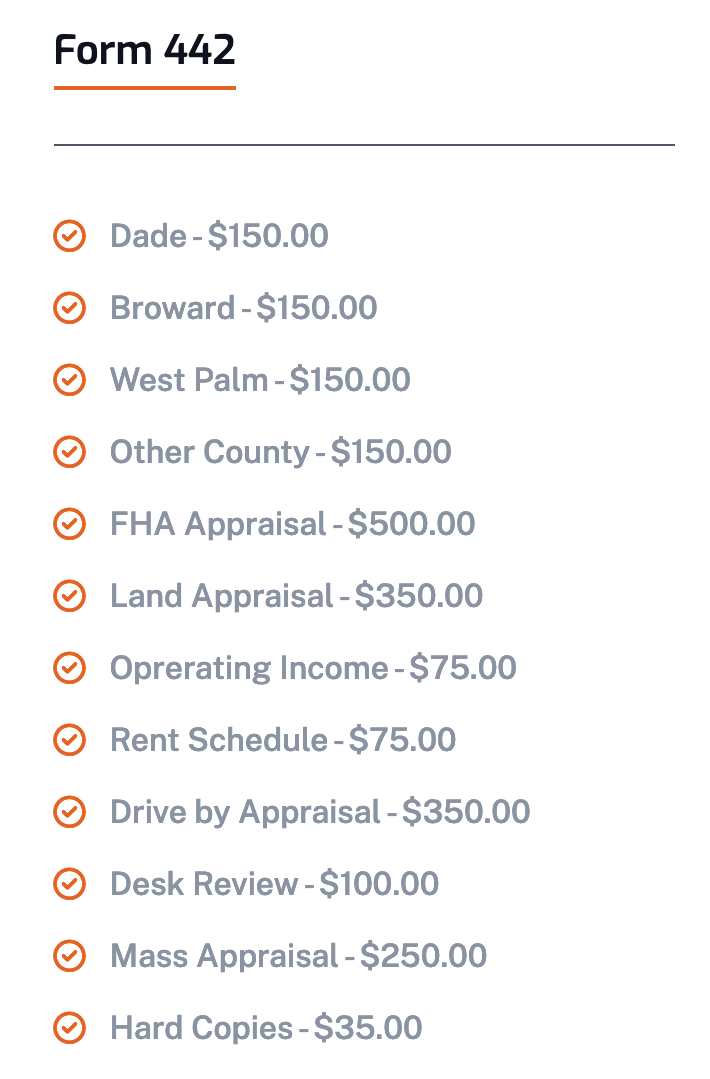Click the Desk Review - $100.00 entry
The height and width of the screenshot is (1079, 710).
click(274, 884)
